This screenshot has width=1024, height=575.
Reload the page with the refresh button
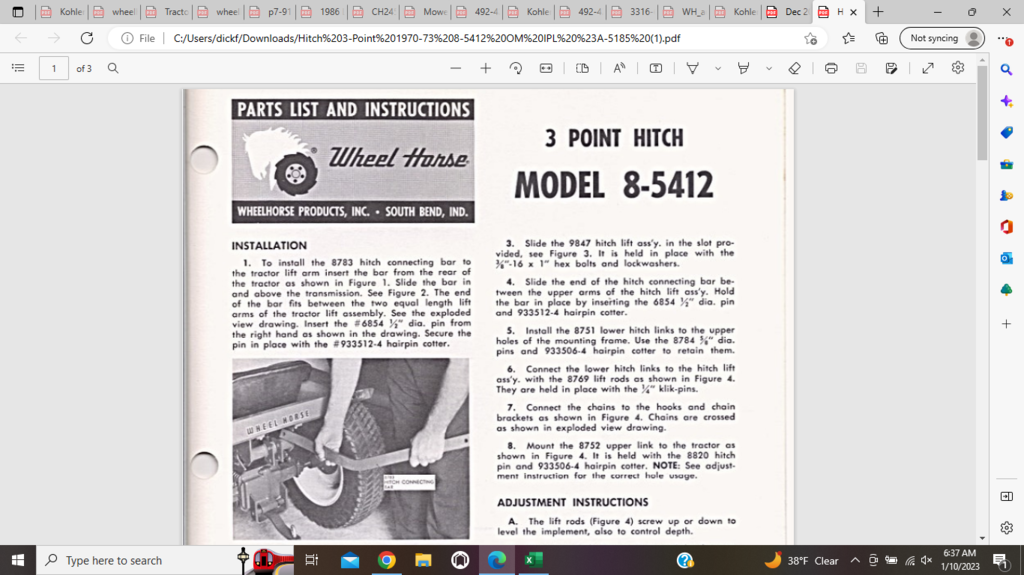[x=86, y=38]
